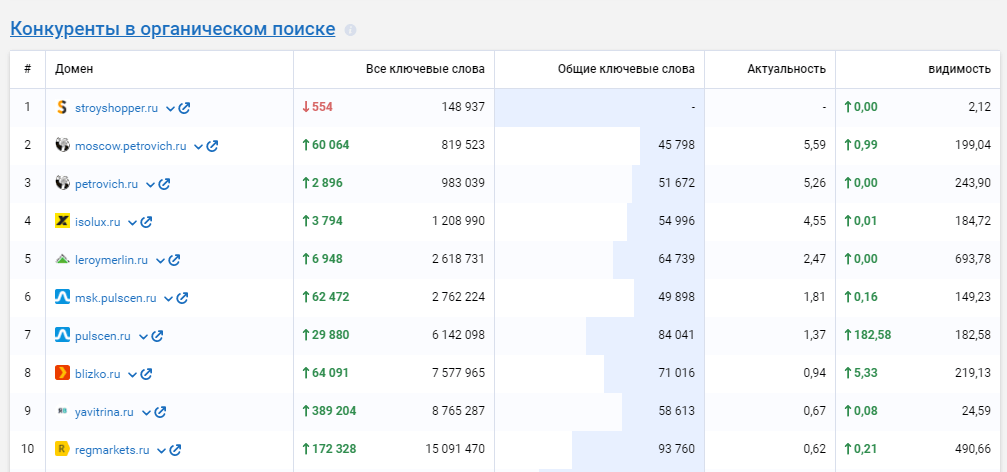Open external link icon for leroymerlin.ru
1007x472 pixels.
[x=174, y=259]
